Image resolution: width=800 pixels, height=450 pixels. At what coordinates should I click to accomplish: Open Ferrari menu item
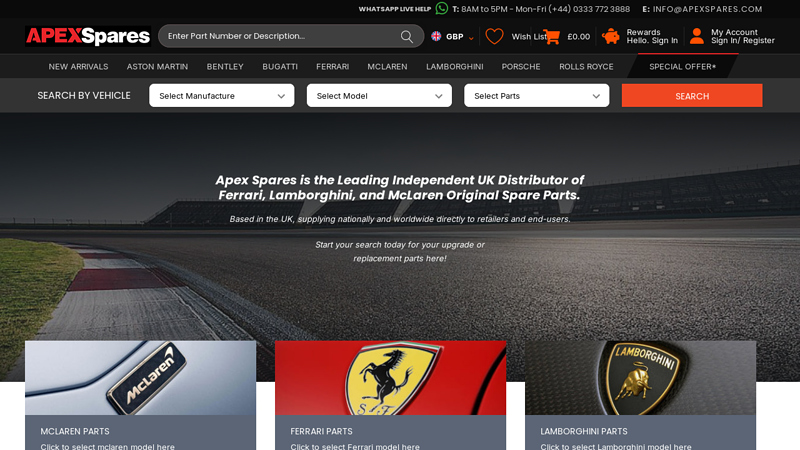332,66
